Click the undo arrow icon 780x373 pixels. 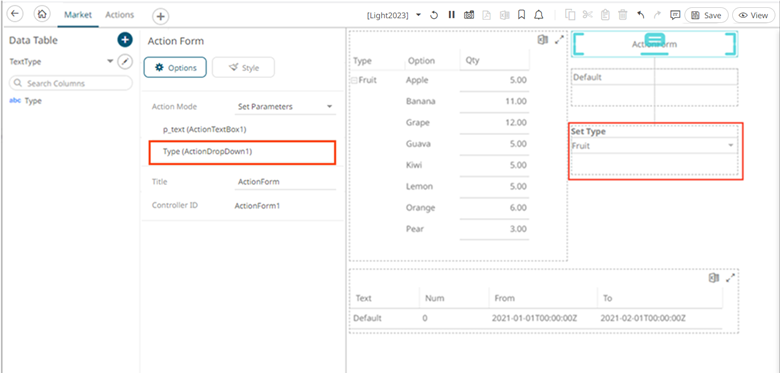click(641, 15)
